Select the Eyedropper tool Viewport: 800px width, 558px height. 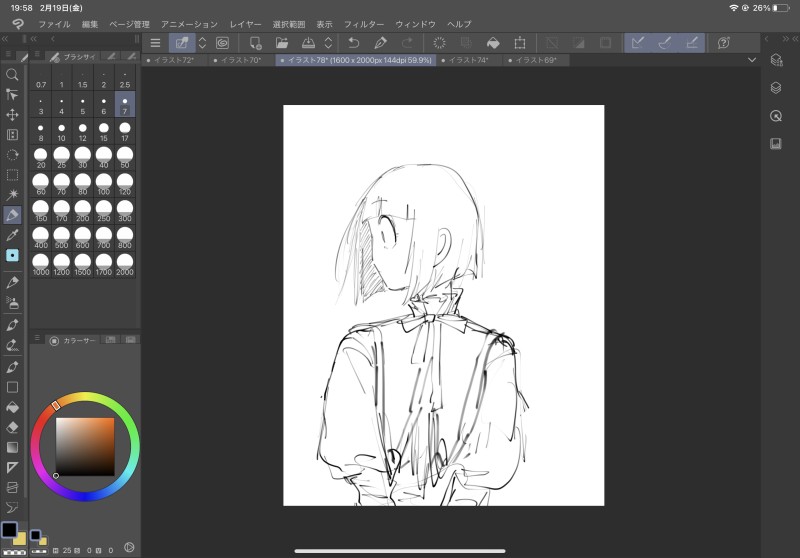point(12,235)
